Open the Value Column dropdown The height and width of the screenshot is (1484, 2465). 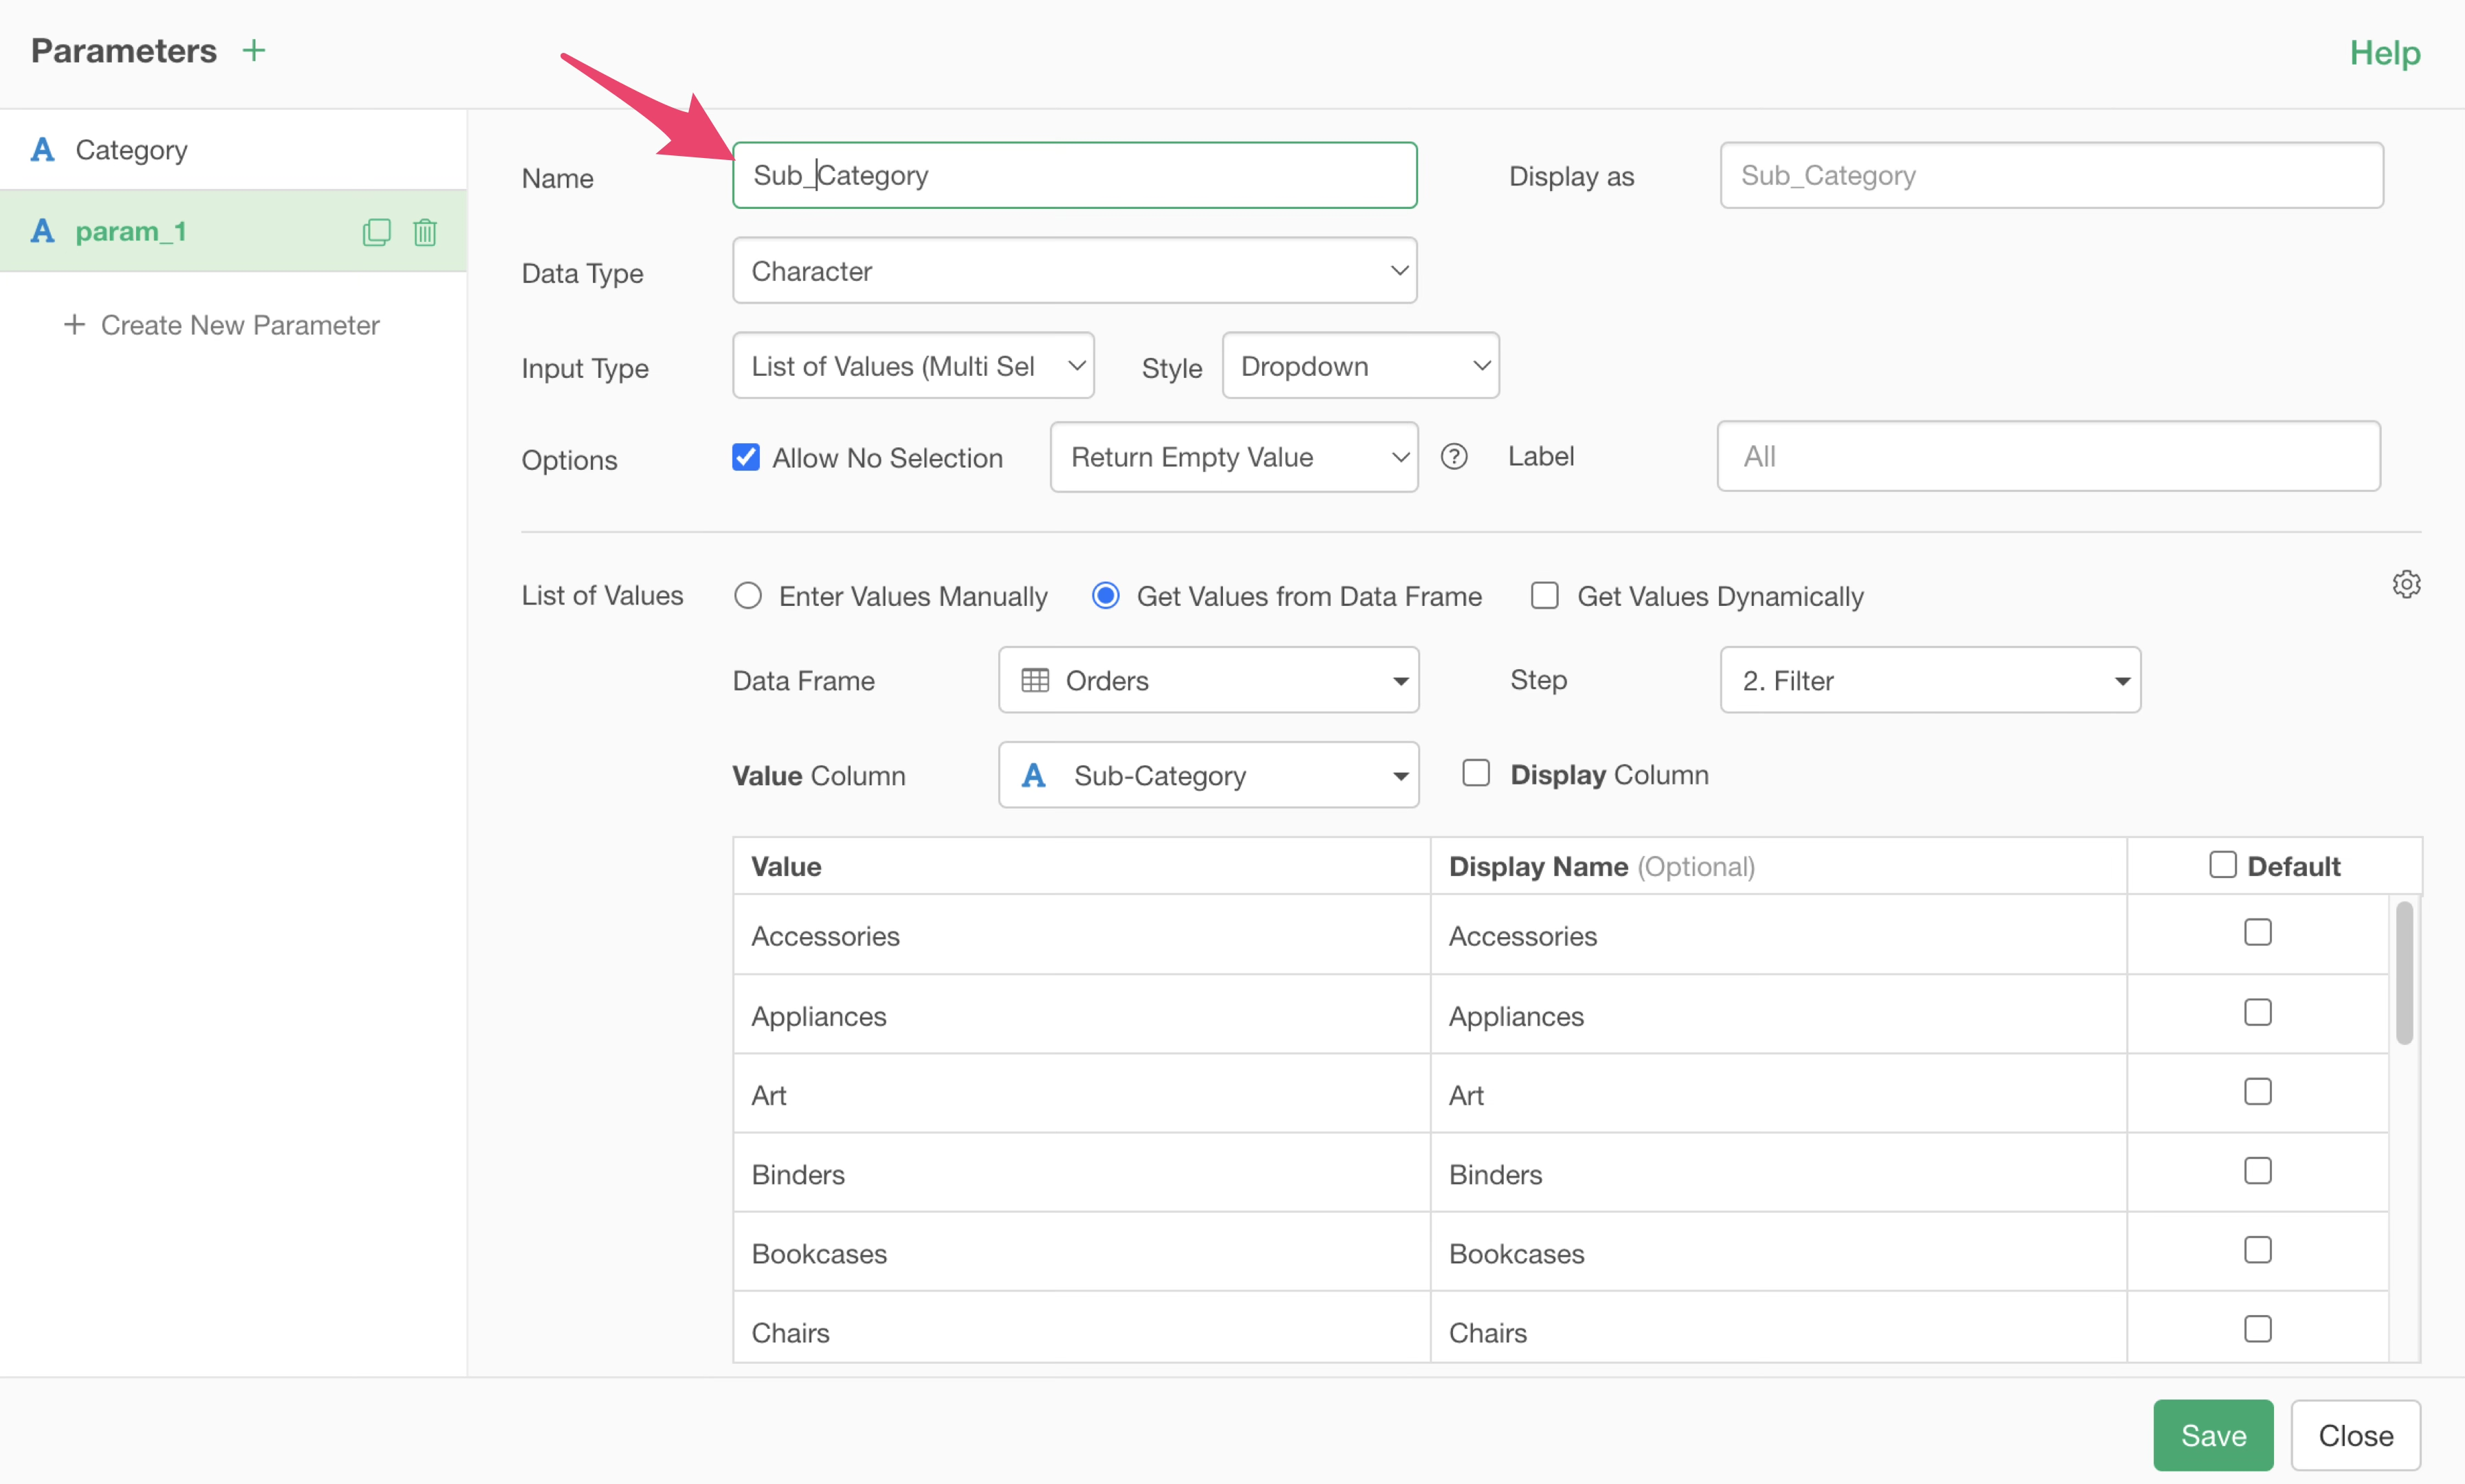(1208, 775)
